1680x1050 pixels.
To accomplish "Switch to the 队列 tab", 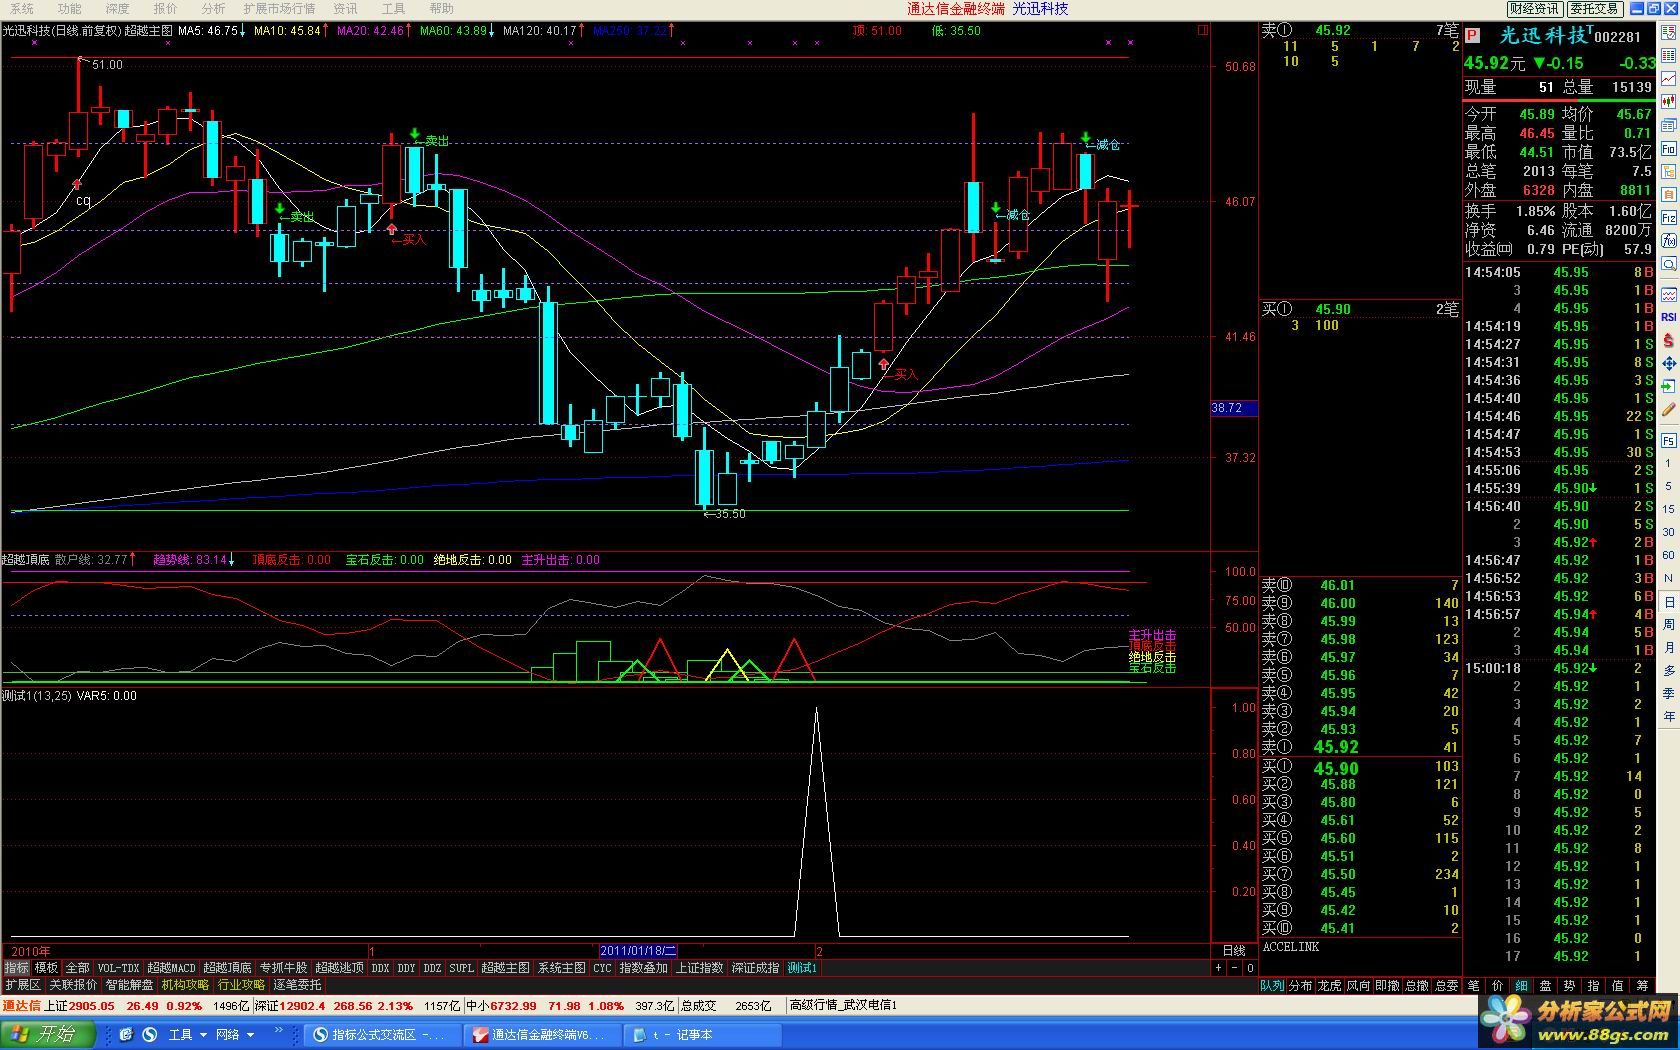I will point(1272,985).
